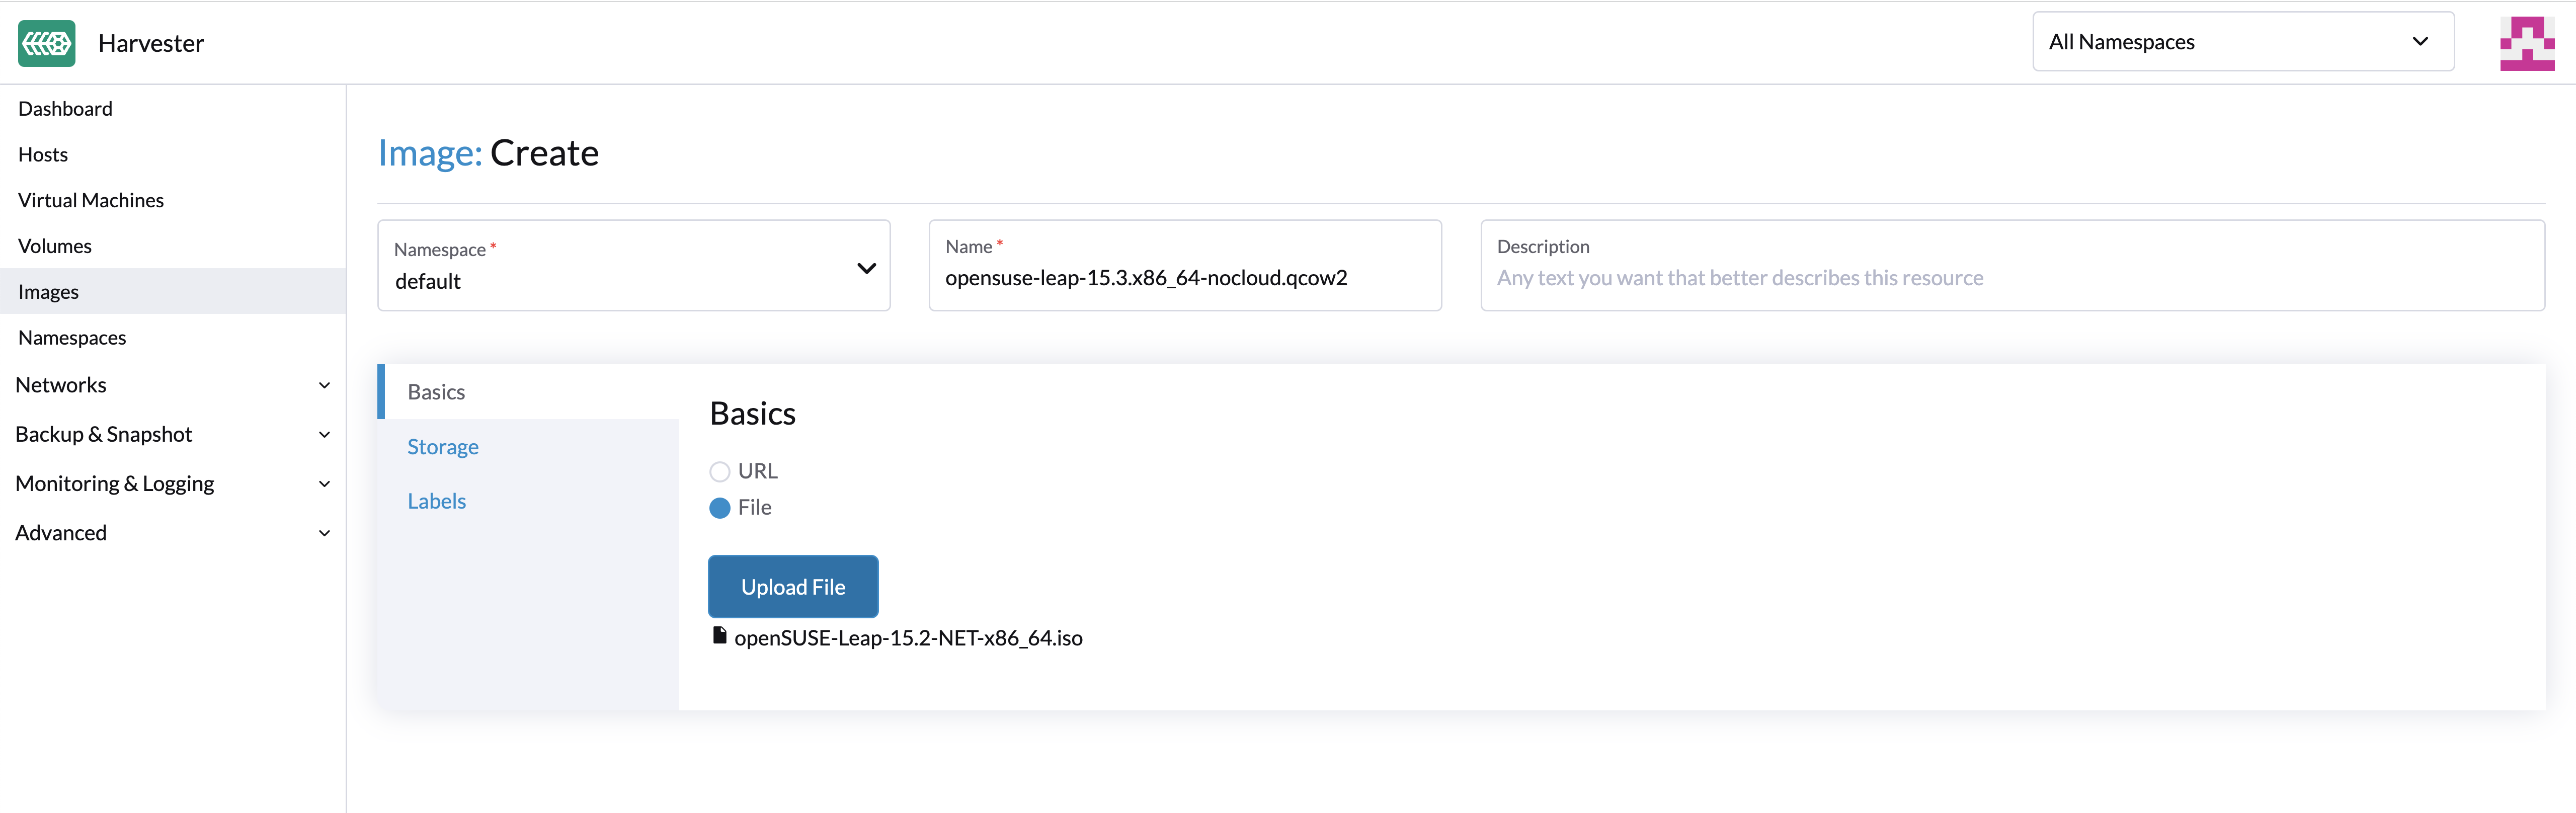Open the user avatar menu
The width and height of the screenshot is (2576, 813).
click(x=2526, y=43)
